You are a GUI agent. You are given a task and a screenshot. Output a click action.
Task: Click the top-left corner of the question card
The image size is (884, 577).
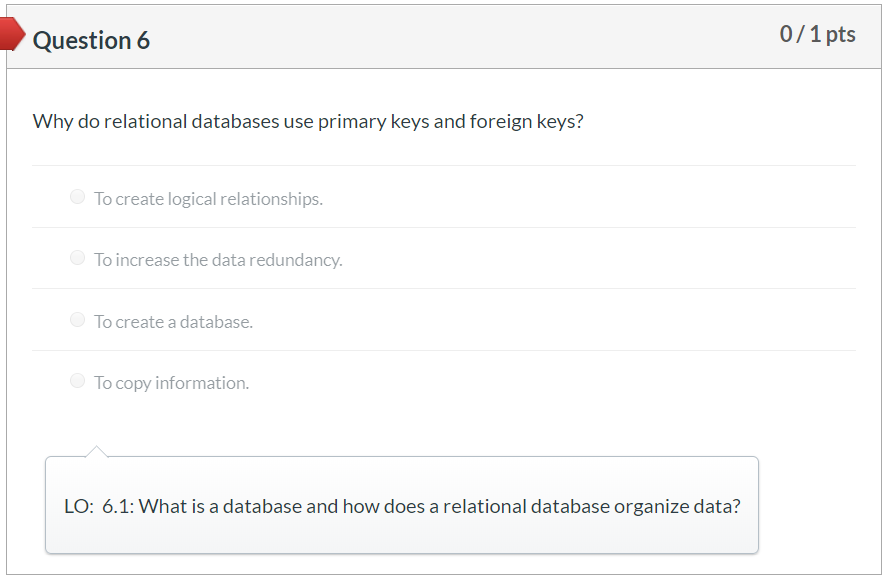click(x=12, y=8)
